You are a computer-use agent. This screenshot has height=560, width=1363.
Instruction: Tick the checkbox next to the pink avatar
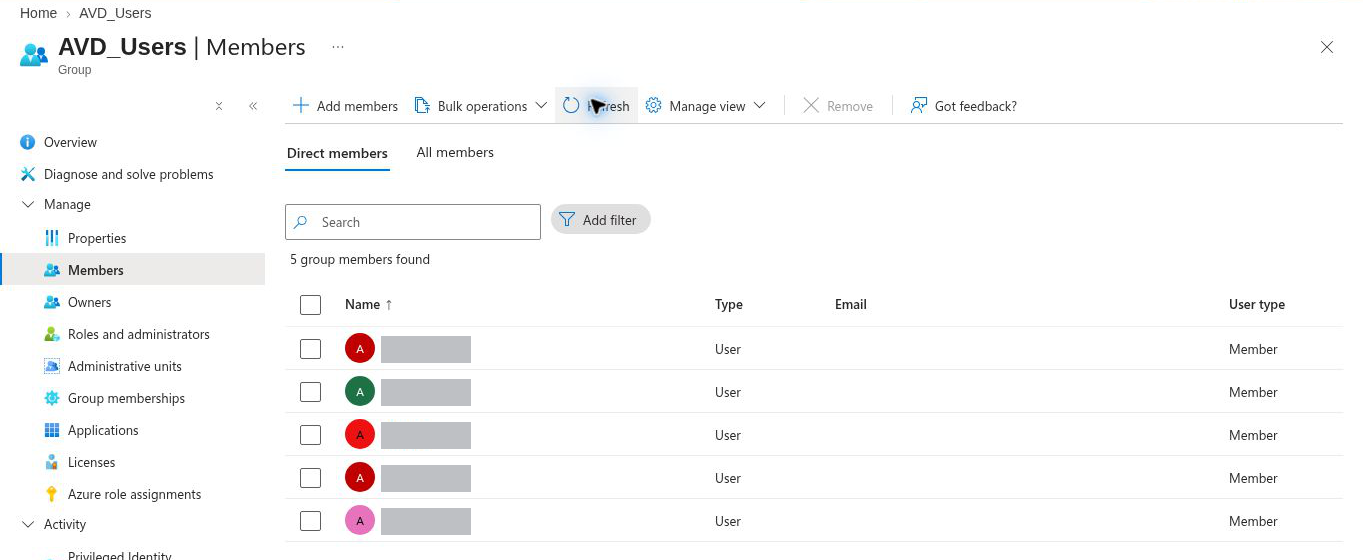pyautogui.click(x=310, y=521)
